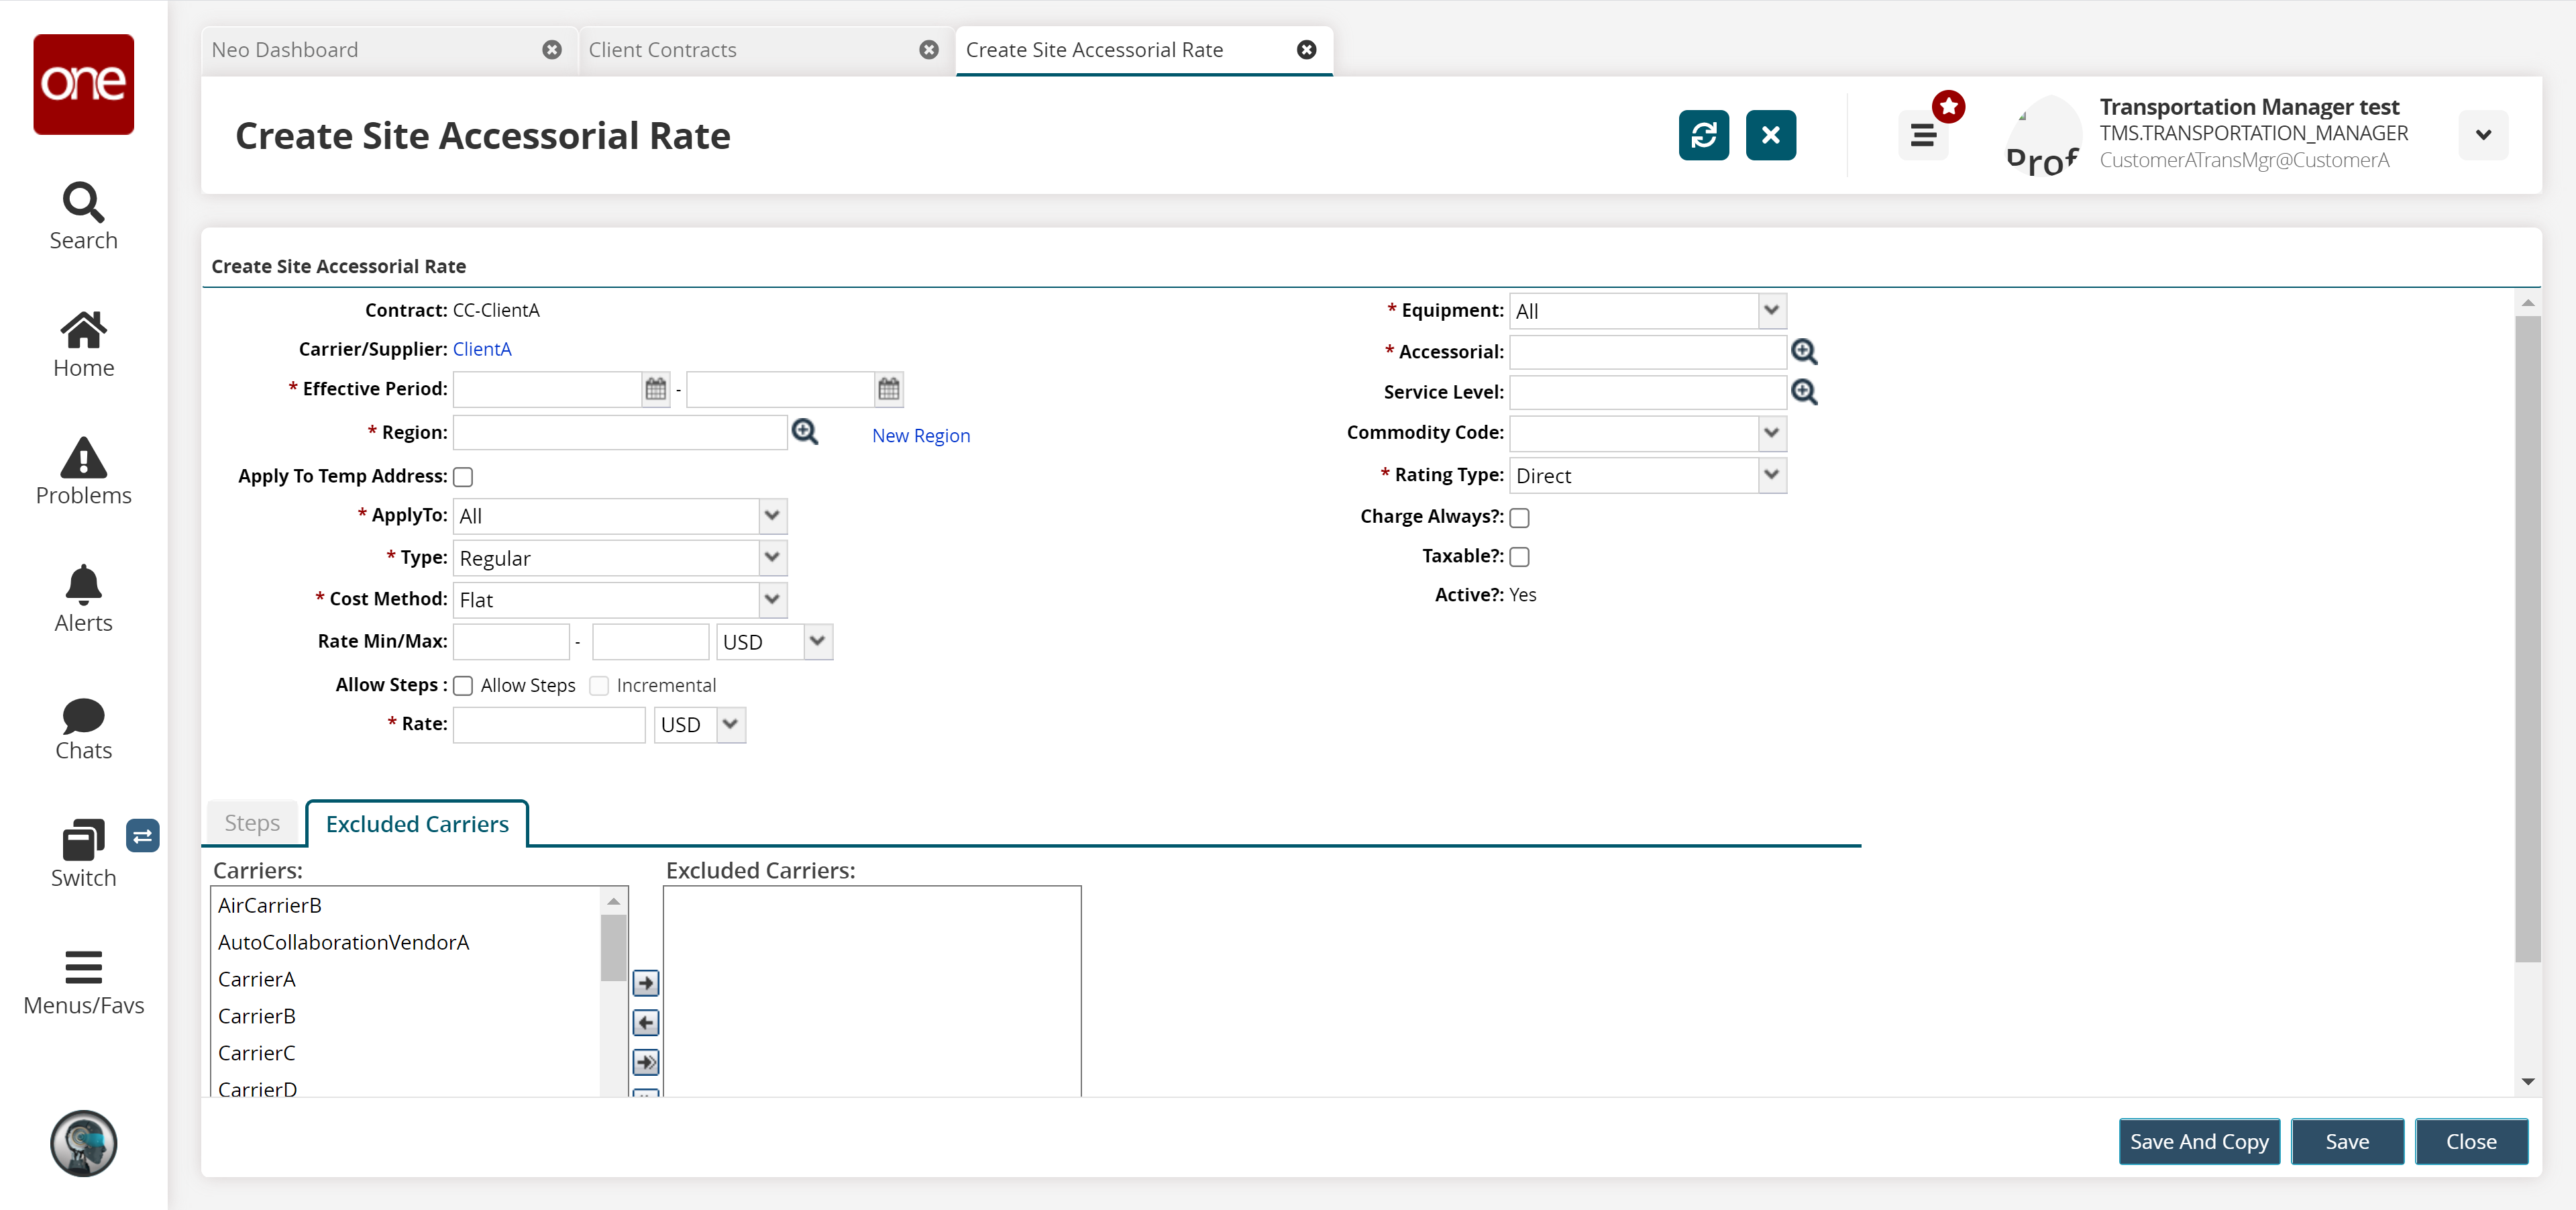Open the Rating Type dropdown
Screen dimensions: 2576x1210
pos(1771,475)
